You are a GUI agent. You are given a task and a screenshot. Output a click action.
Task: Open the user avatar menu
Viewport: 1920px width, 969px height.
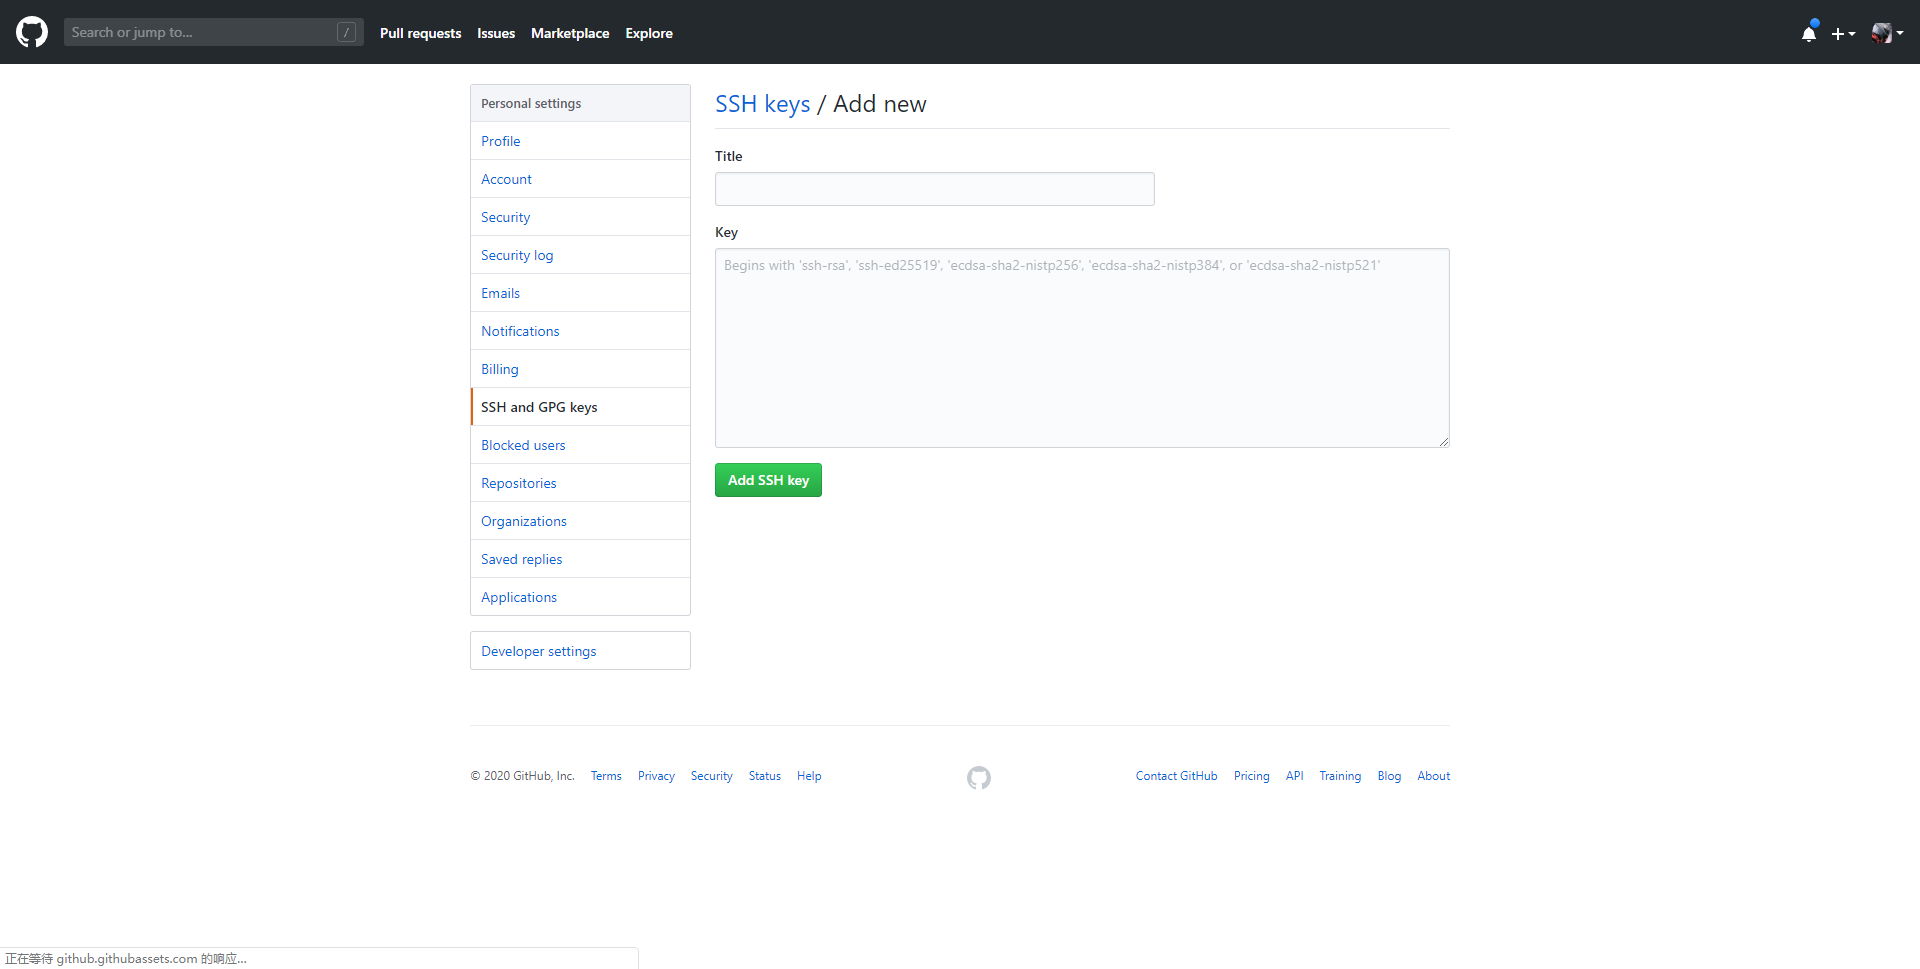1887,33
